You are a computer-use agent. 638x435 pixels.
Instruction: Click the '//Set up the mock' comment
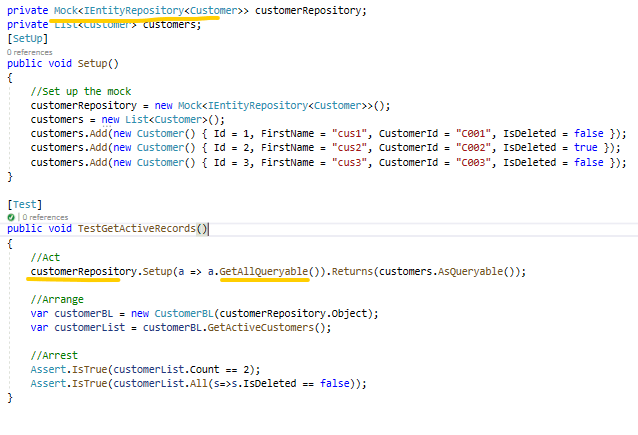[x=81, y=91]
